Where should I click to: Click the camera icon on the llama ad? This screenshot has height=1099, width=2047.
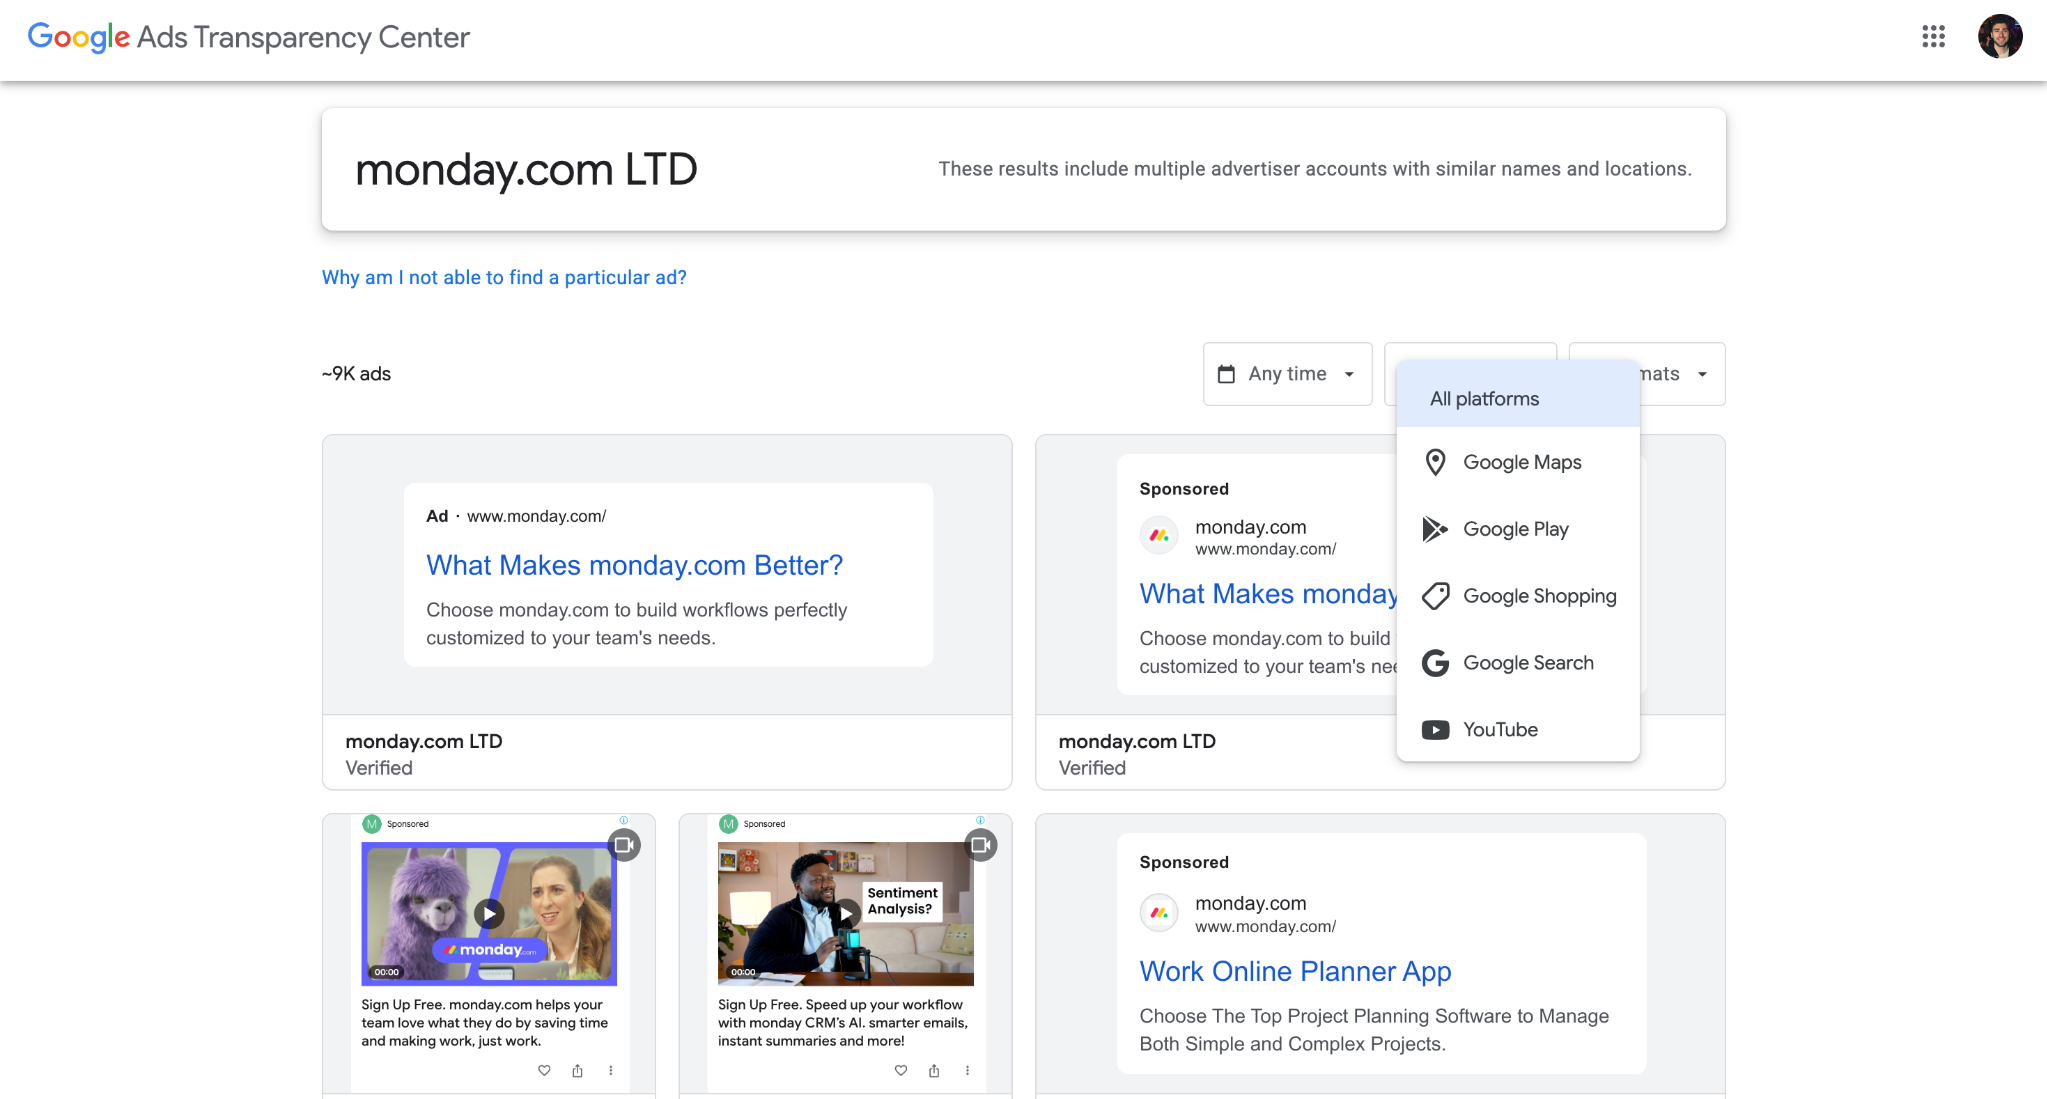point(626,845)
